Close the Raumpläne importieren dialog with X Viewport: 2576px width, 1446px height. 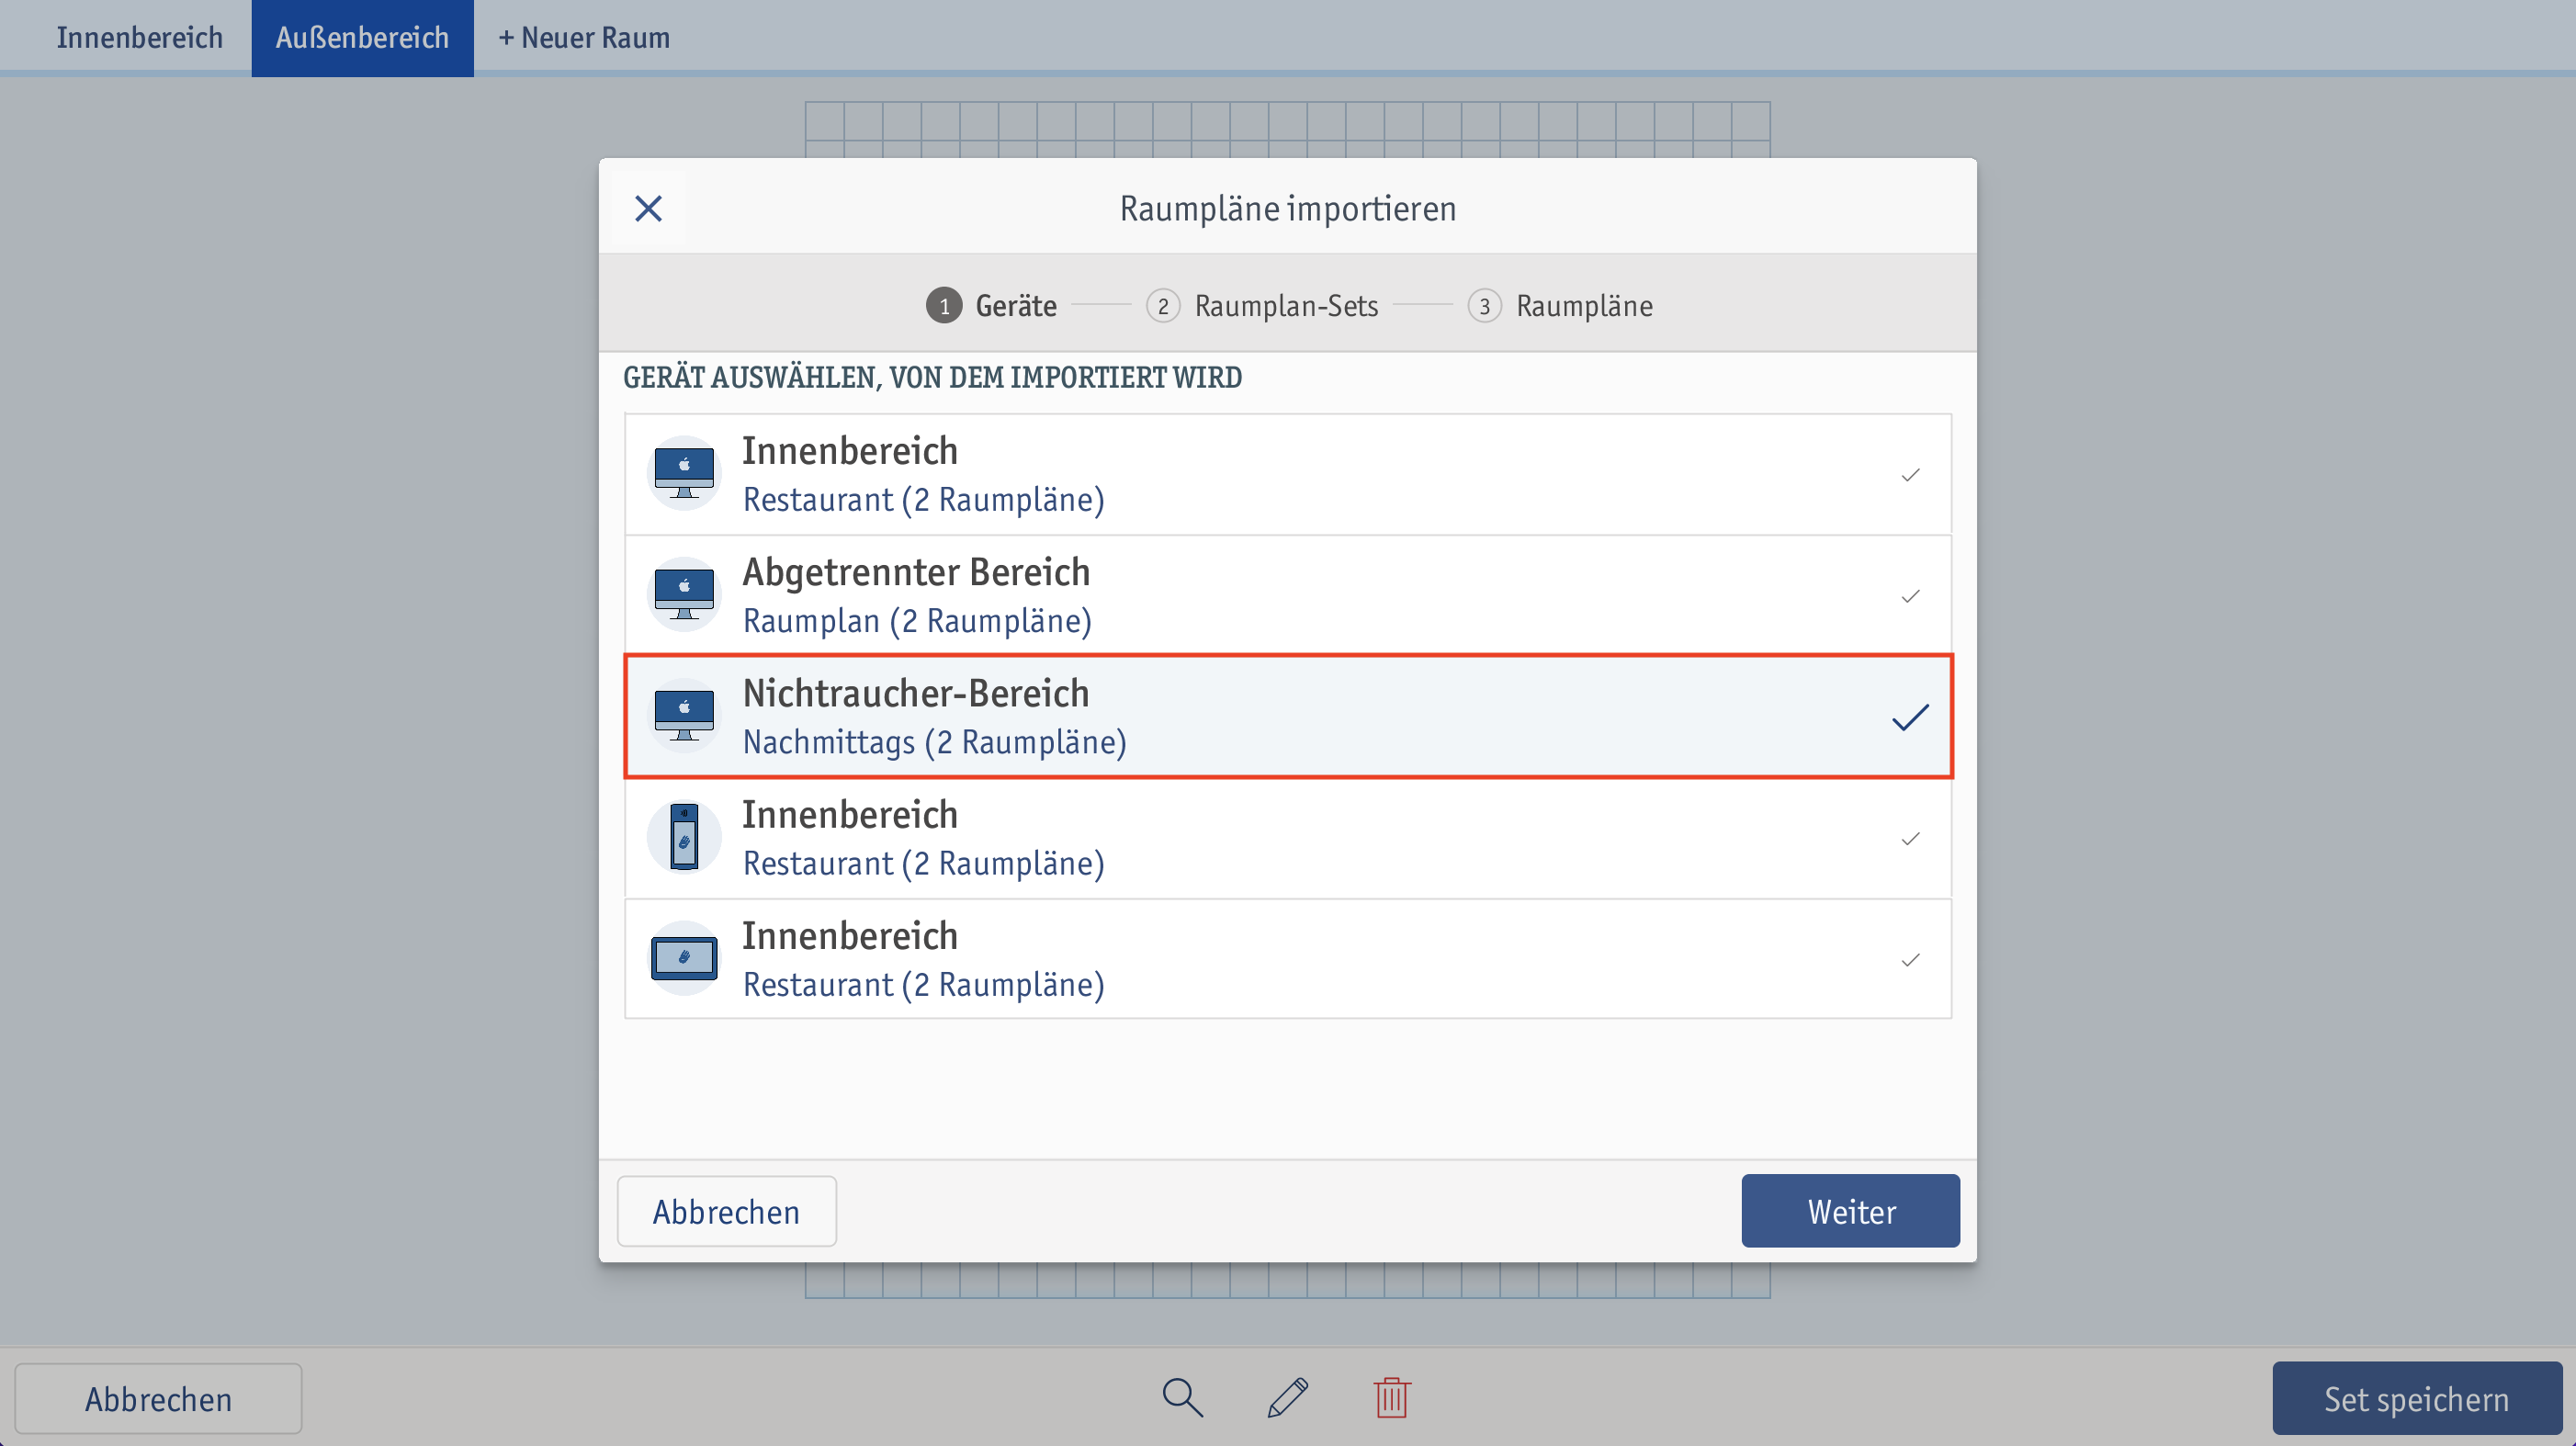tap(648, 208)
